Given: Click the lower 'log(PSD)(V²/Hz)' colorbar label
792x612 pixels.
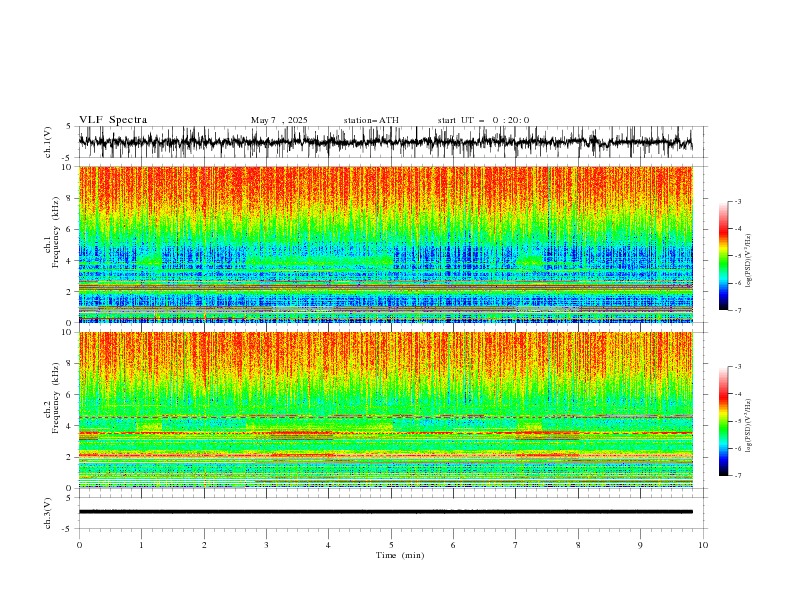Looking at the screenshot, I should pyautogui.click(x=748, y=426).
